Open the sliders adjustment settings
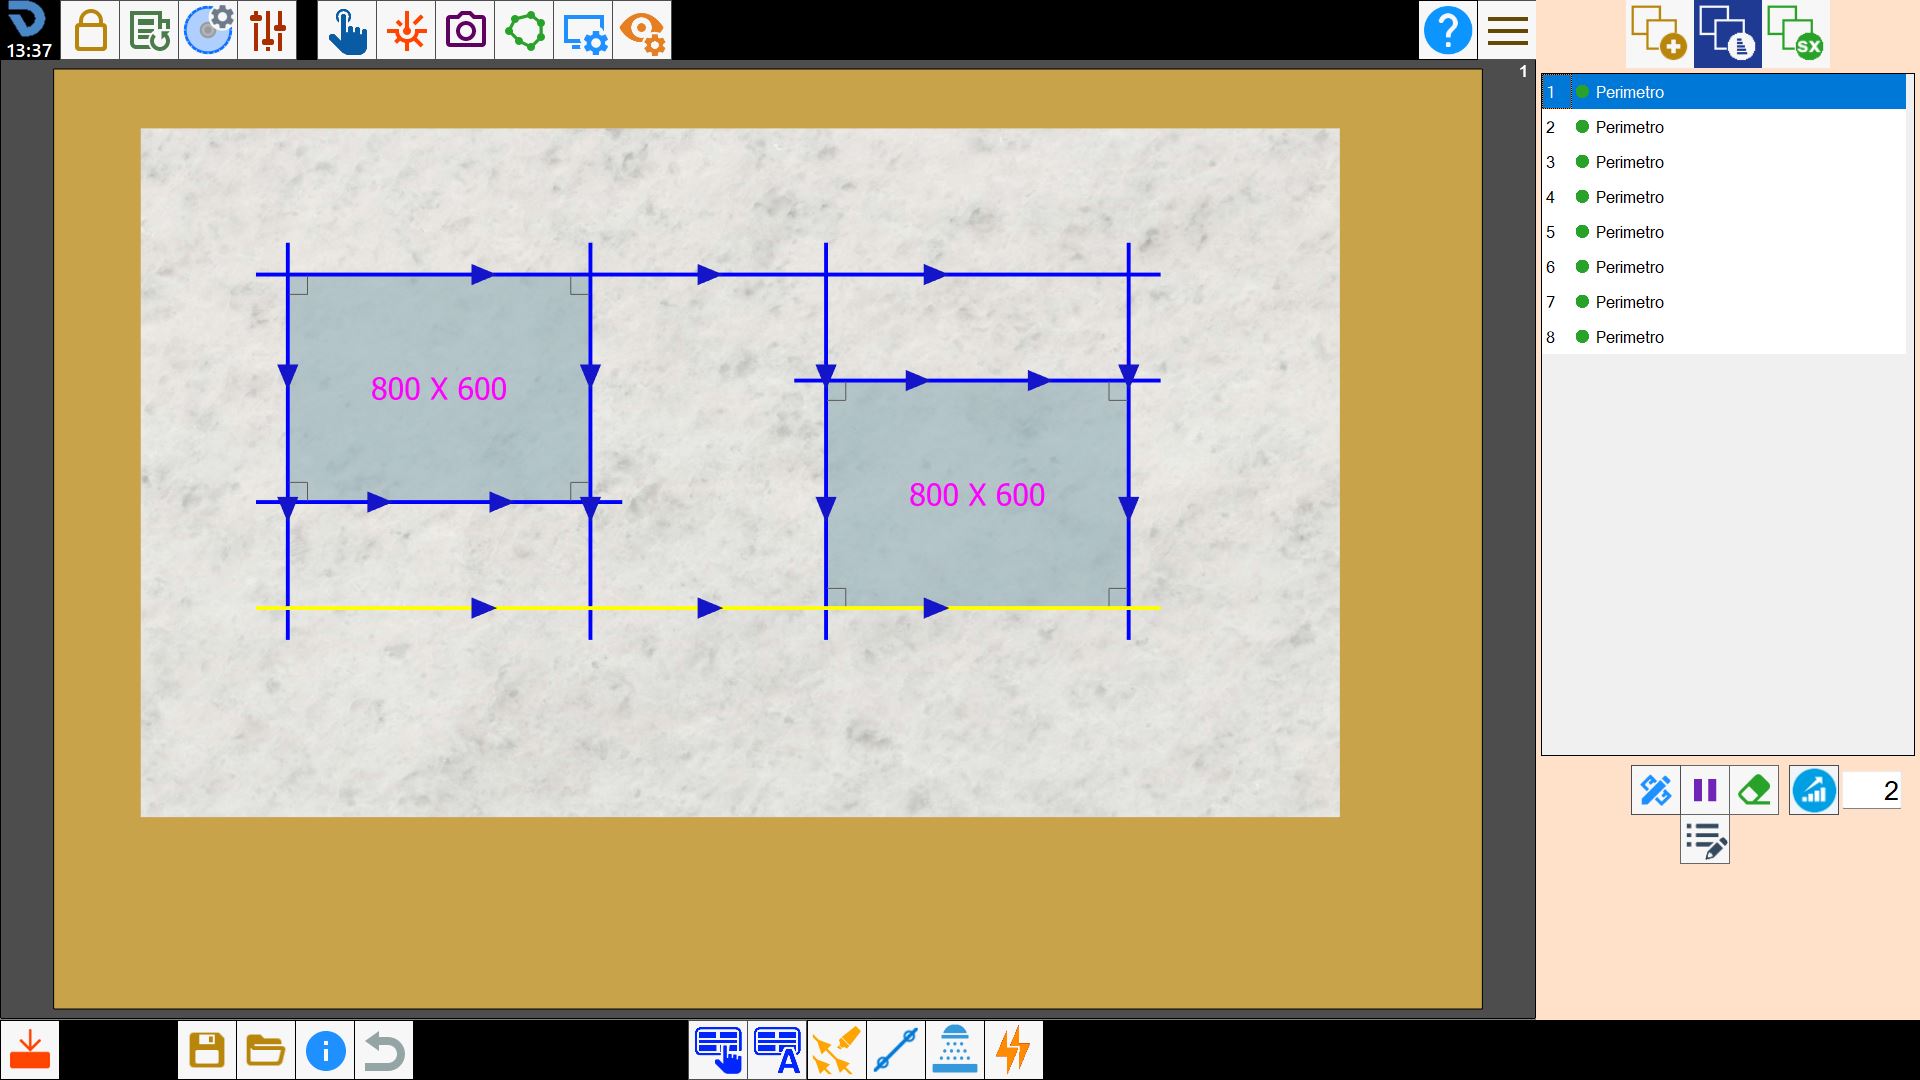Viewport: 1920px width, 1080px height. click(267, 30)
